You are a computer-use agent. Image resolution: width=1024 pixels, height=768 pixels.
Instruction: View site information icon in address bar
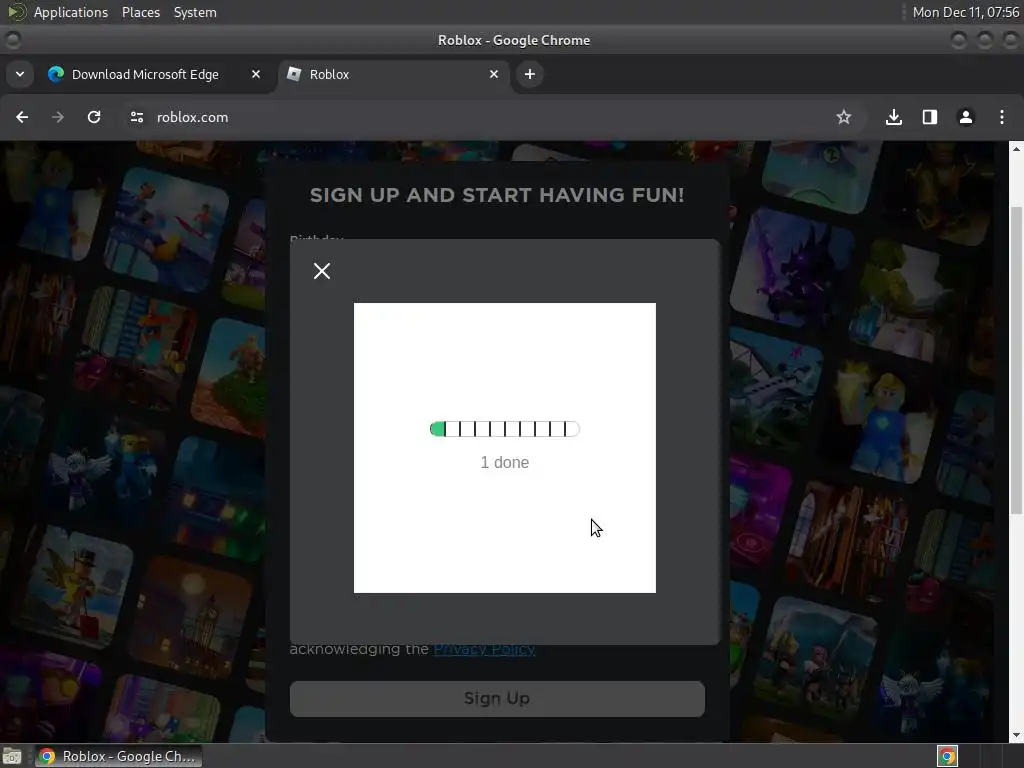point(136,117)
